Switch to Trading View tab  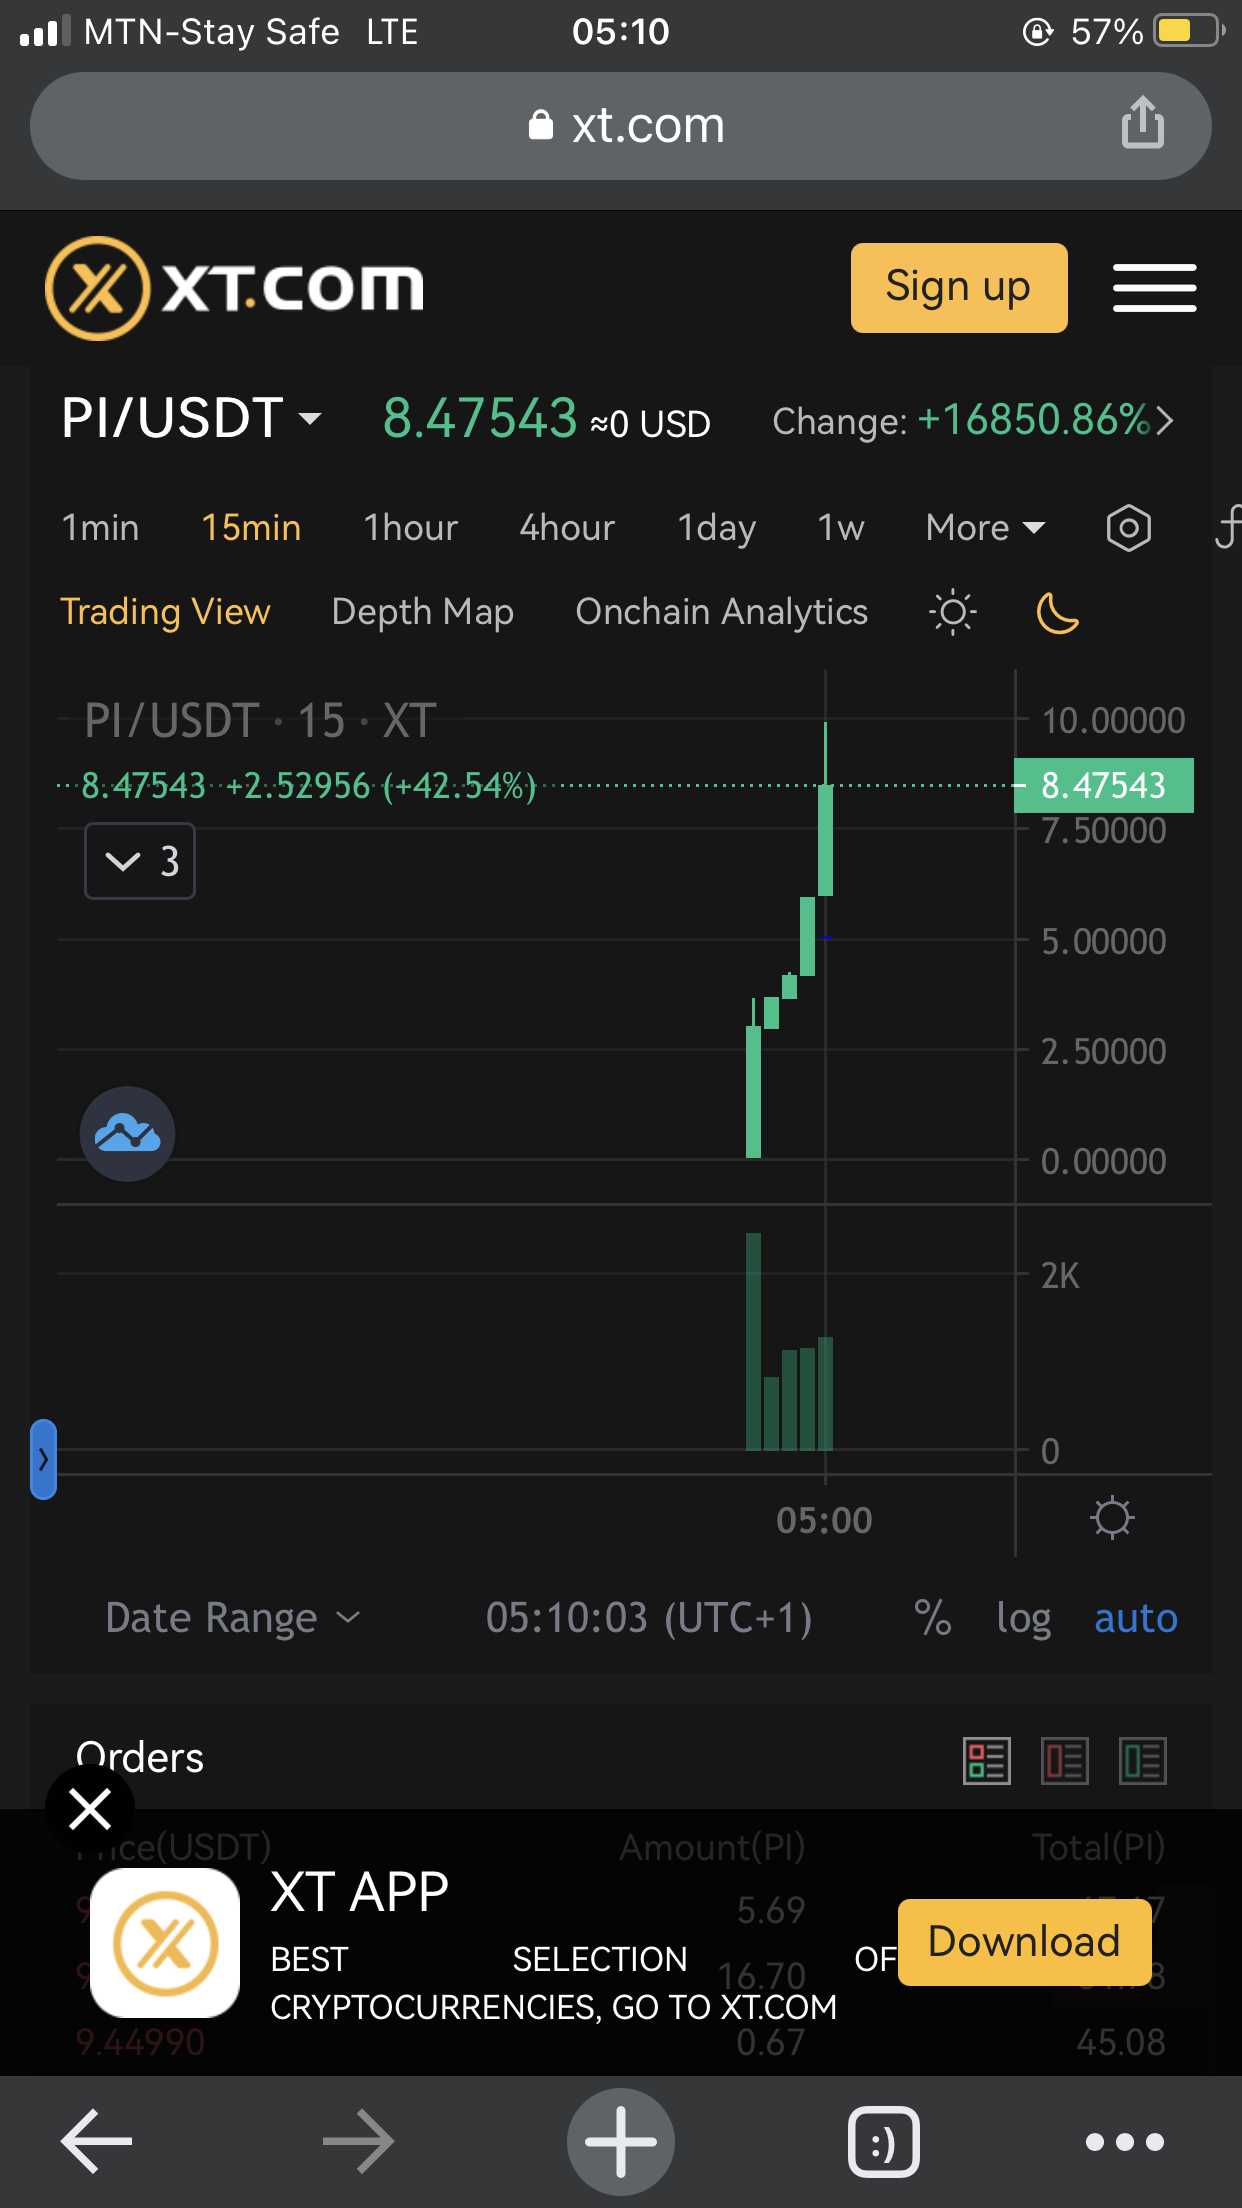[x=165, y=611]
